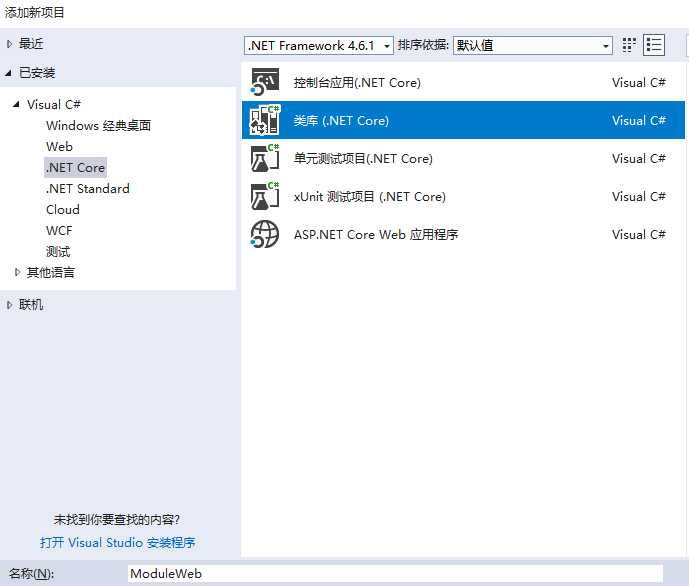The width and height of the screenshot is (689, 586).
Task: Select the Cloud category
Action: pyautogui.click(x=63, y=210)
